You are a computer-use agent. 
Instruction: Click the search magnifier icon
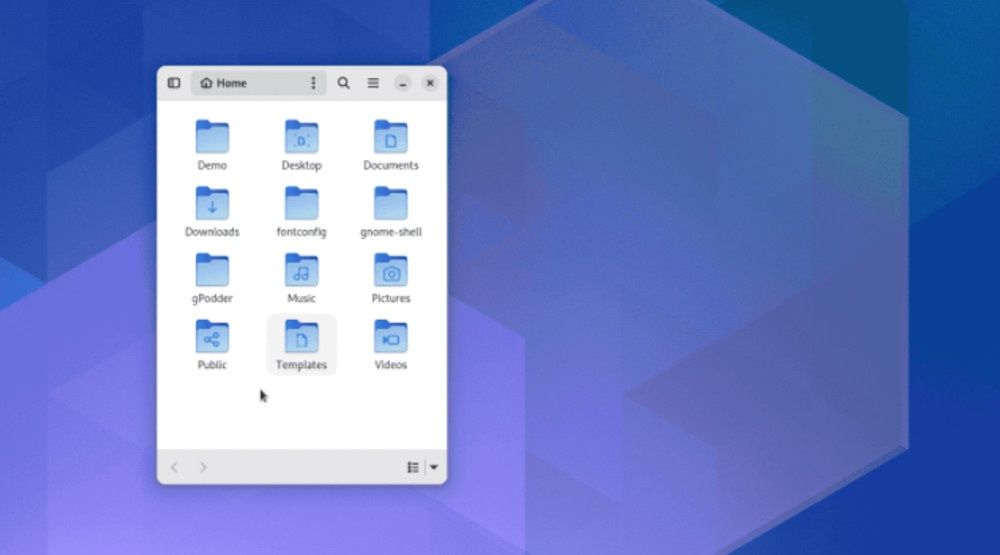[x=343, y=83]
